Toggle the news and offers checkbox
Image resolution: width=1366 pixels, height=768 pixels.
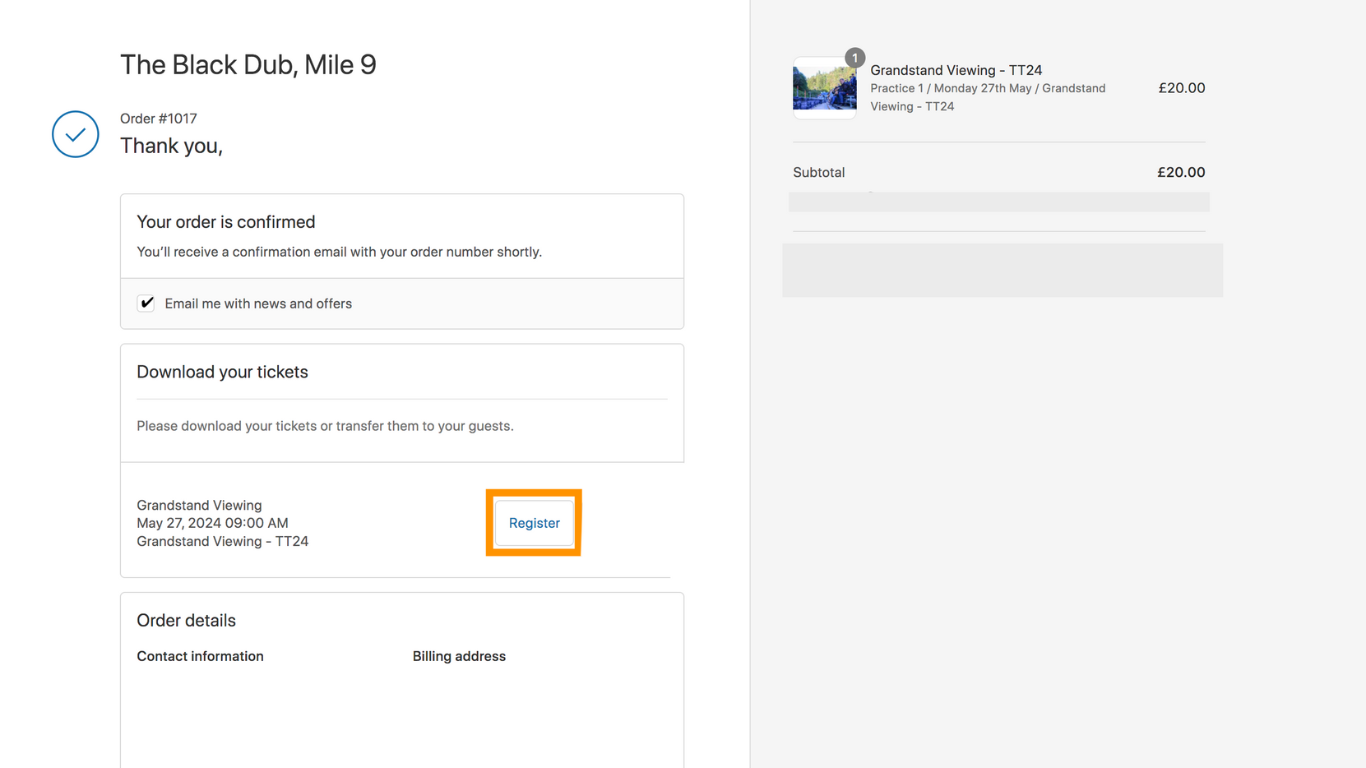click(x=146, y=303)
